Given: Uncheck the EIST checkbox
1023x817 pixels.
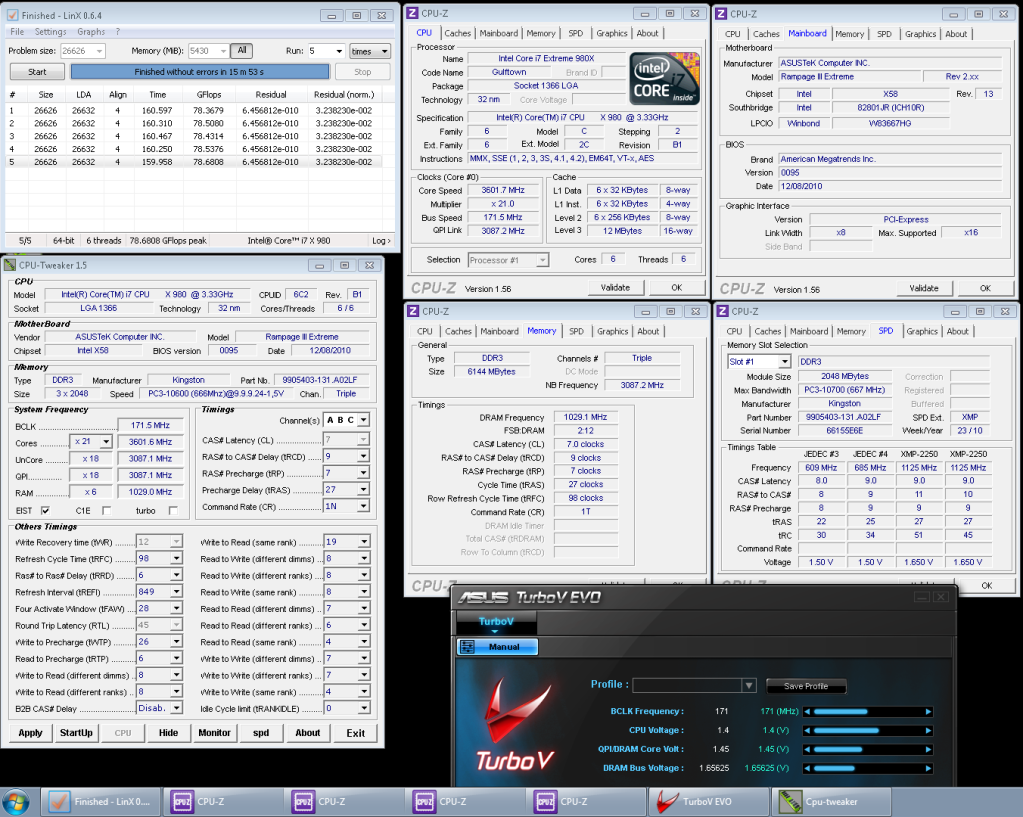Looking at the screenshot, I should (45, 510).
